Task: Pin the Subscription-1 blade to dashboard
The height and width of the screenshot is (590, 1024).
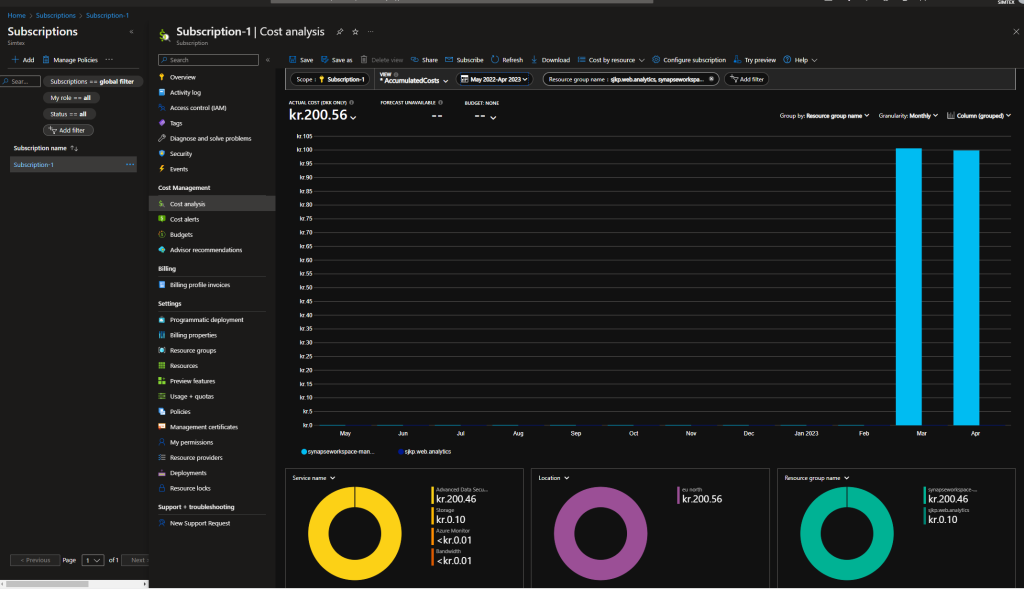Action: click(340, 32)
